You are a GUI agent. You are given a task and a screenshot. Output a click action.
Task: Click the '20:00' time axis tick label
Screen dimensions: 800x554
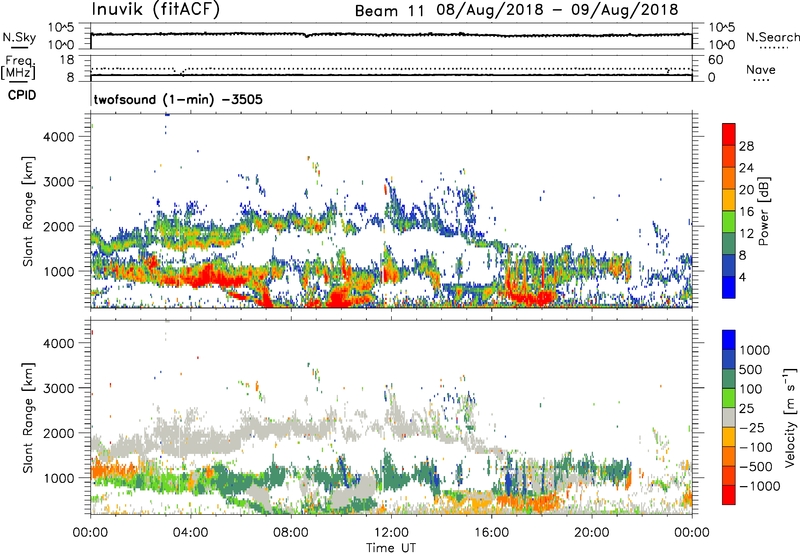click(x=591, y=533)
